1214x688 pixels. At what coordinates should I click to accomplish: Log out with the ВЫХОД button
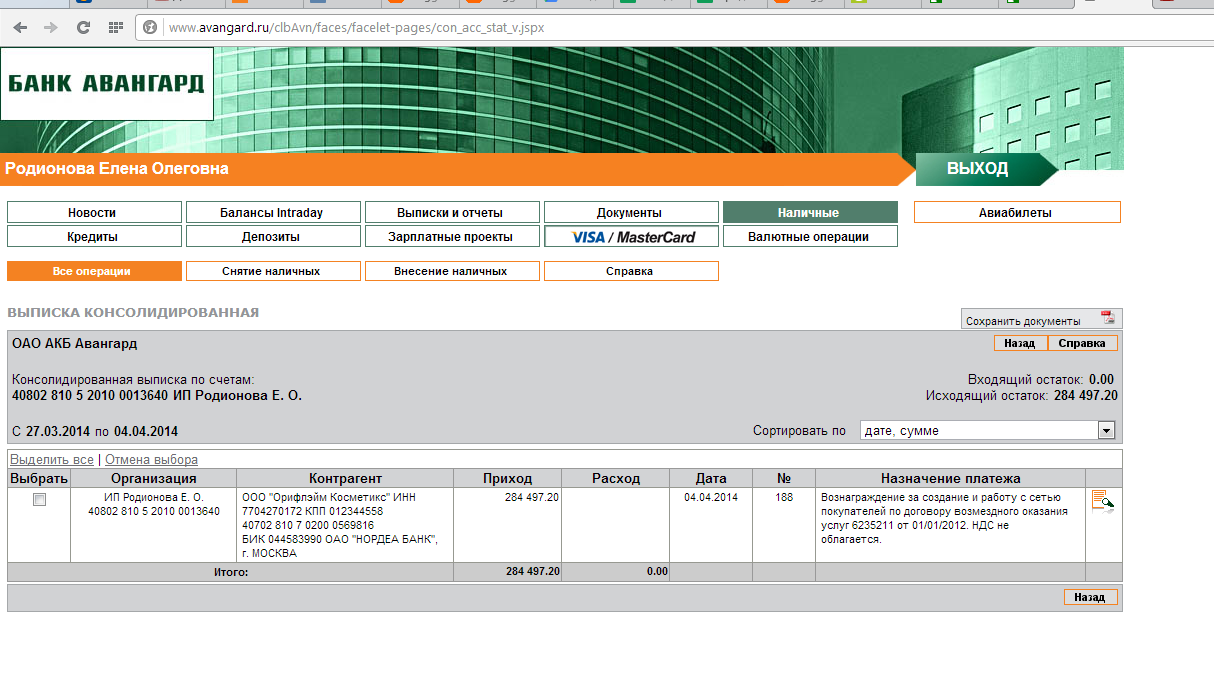pos(986,169)
